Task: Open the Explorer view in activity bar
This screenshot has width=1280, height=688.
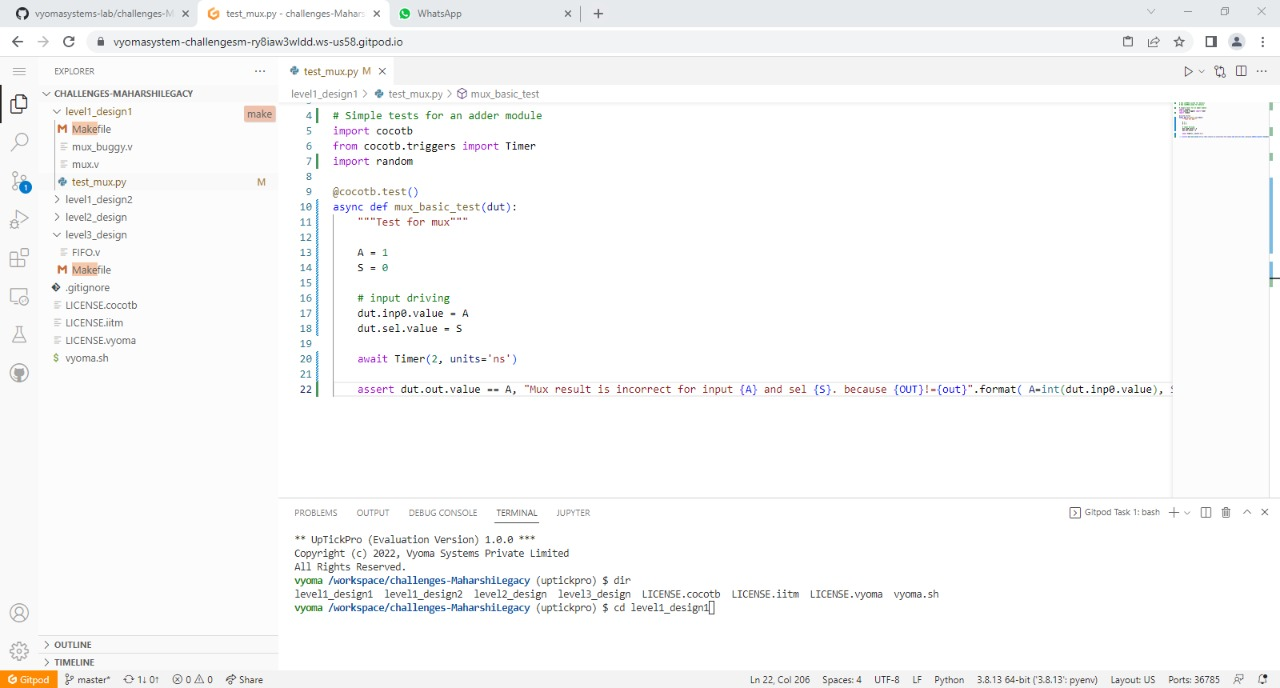Action: (19, 104)
